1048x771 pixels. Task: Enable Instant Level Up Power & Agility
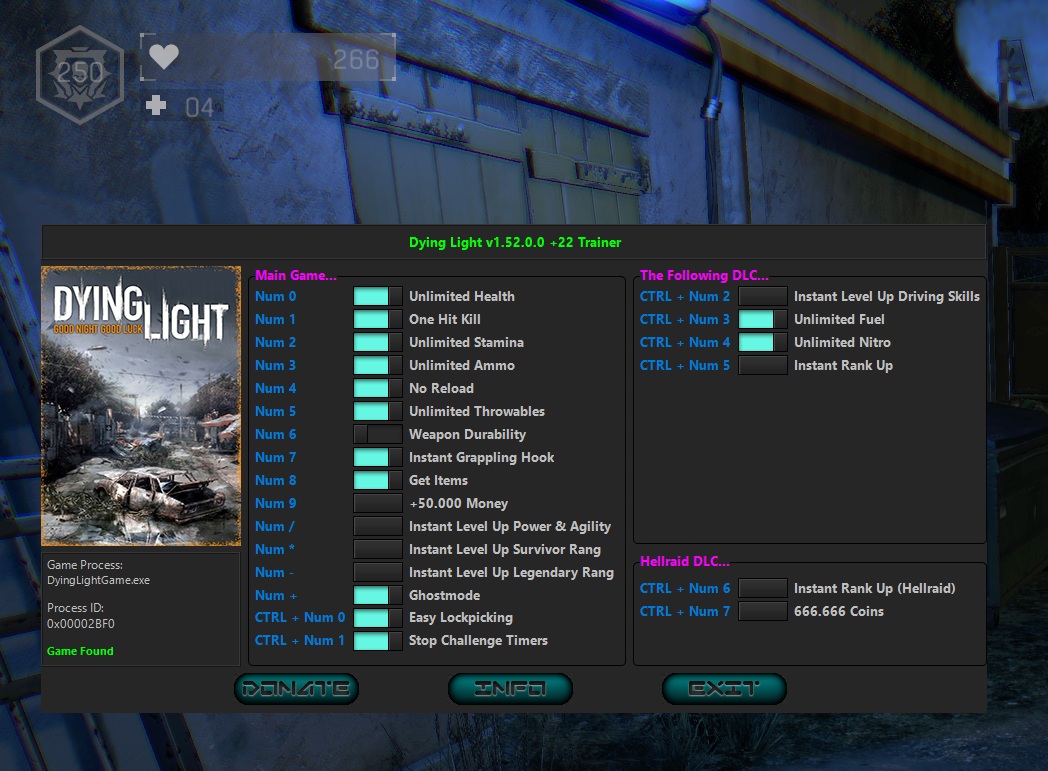coord(378,526)
